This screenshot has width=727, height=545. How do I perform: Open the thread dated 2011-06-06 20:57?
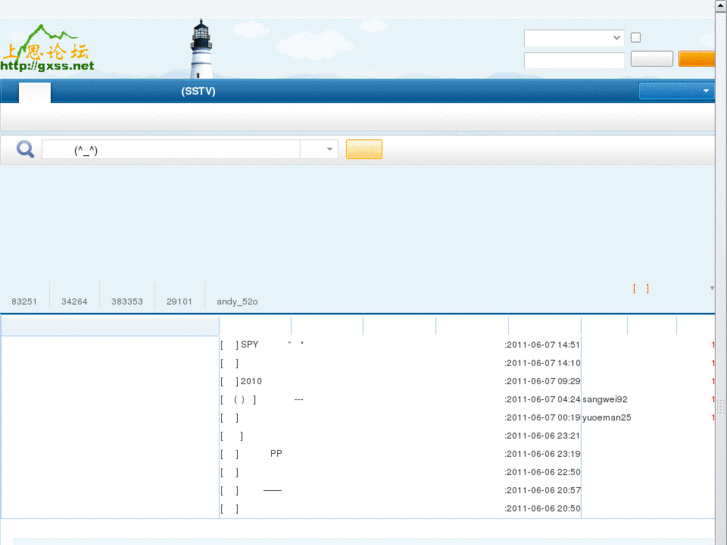(251, 490)
